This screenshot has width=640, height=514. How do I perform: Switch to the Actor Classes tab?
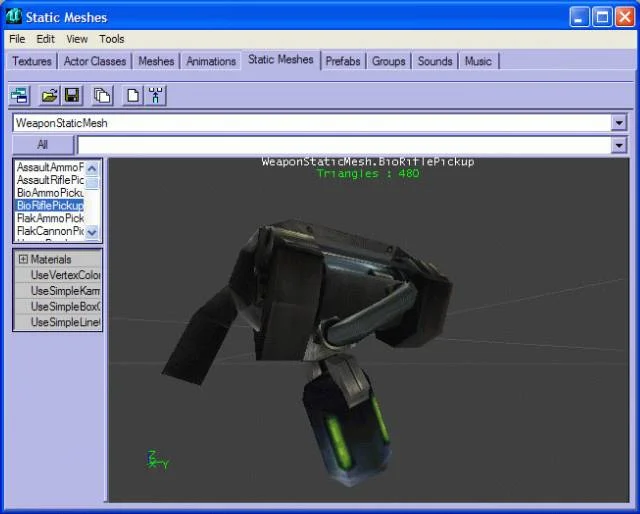click(x=95, y=61)
